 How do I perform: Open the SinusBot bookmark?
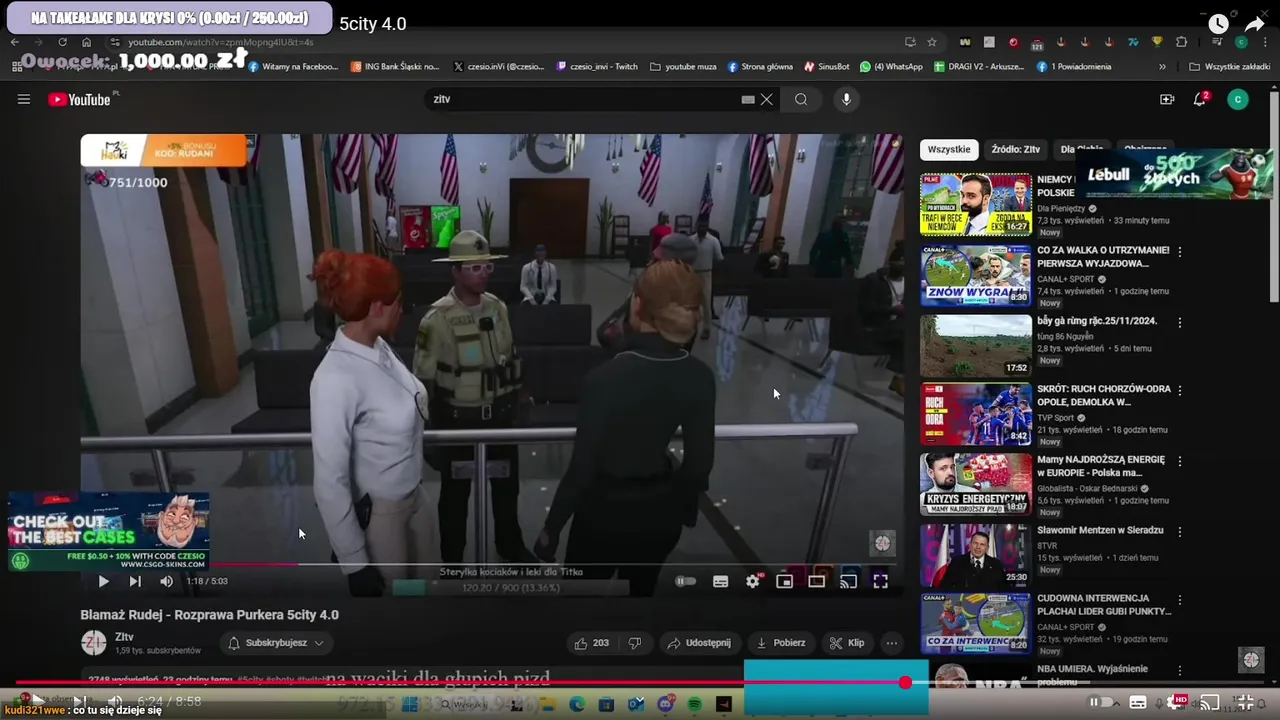coord(827,67)
